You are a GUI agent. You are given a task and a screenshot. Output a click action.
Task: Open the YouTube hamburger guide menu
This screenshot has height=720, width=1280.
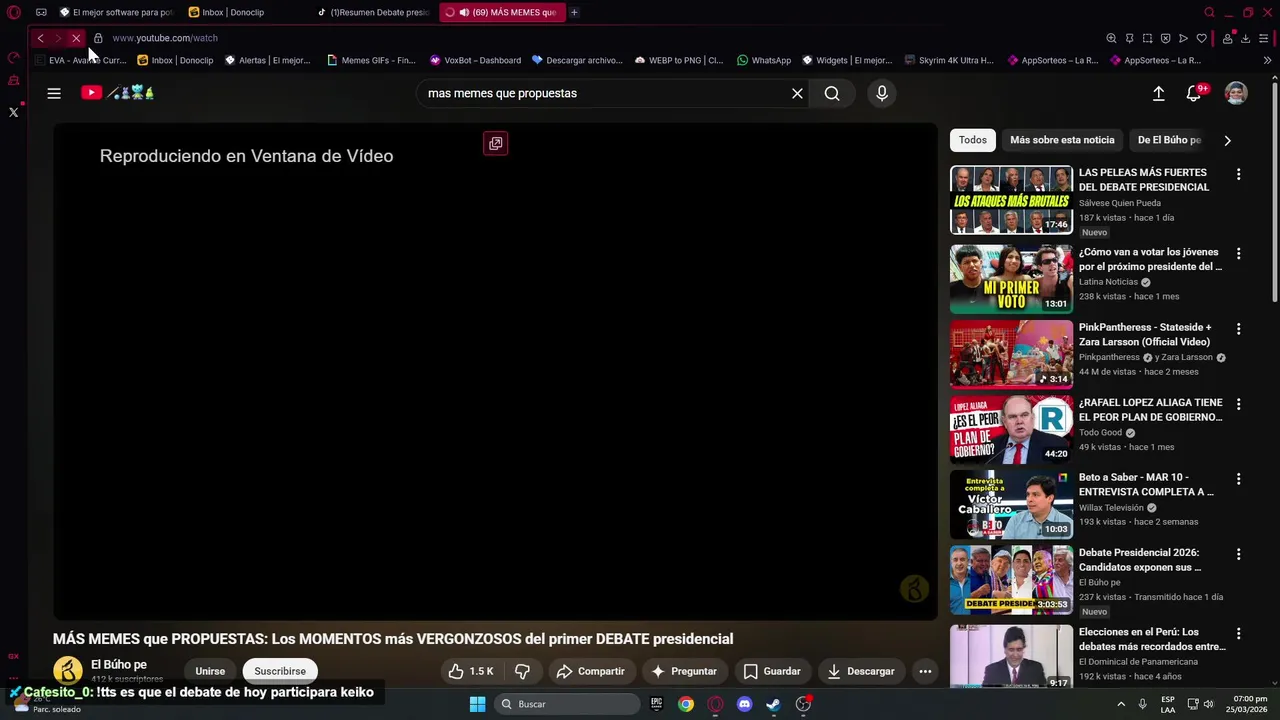54,93
